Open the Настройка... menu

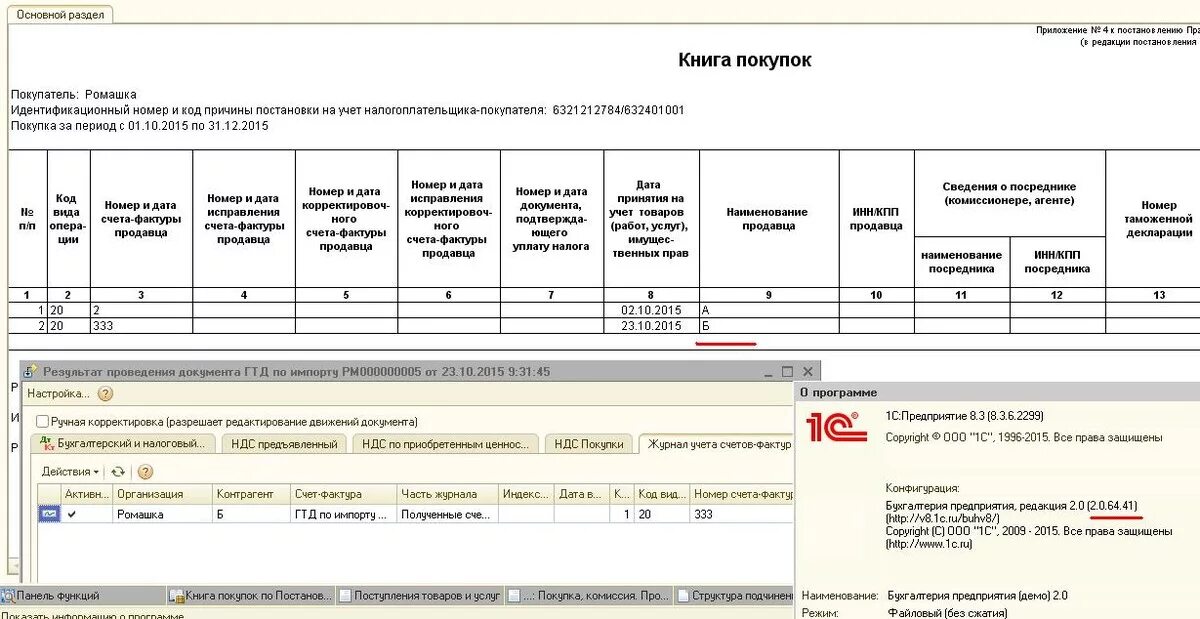[58, 394]
